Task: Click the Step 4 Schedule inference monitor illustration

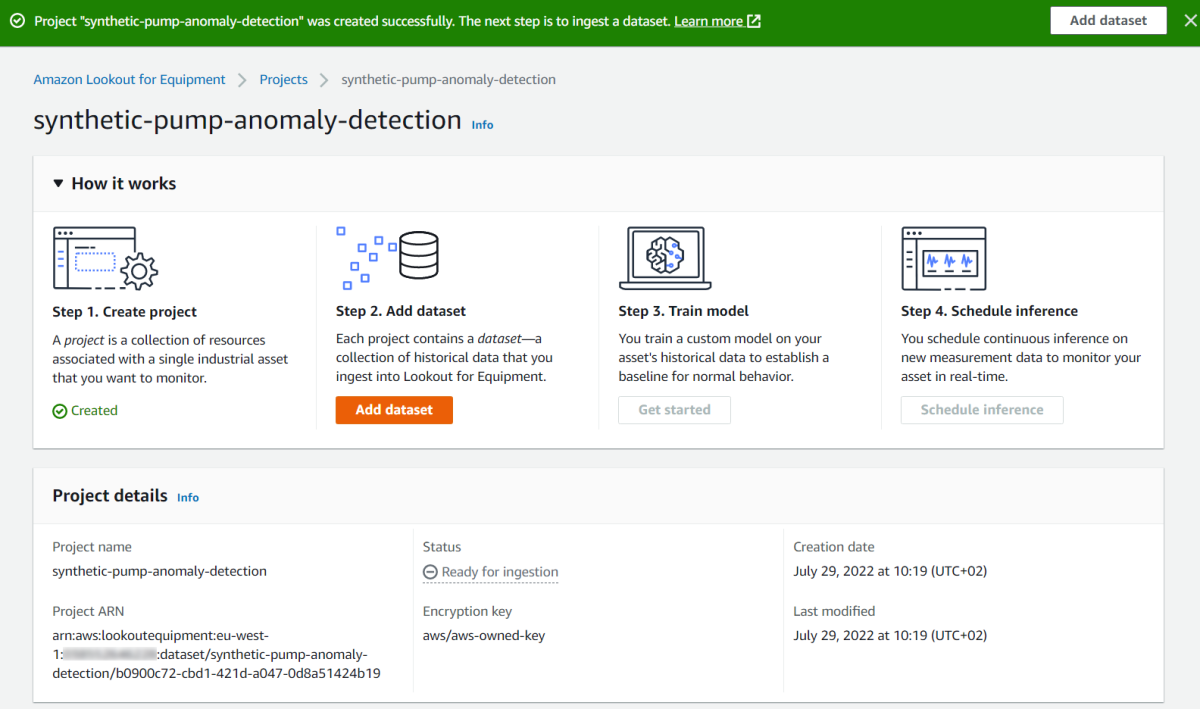Action: pos(944,257)
